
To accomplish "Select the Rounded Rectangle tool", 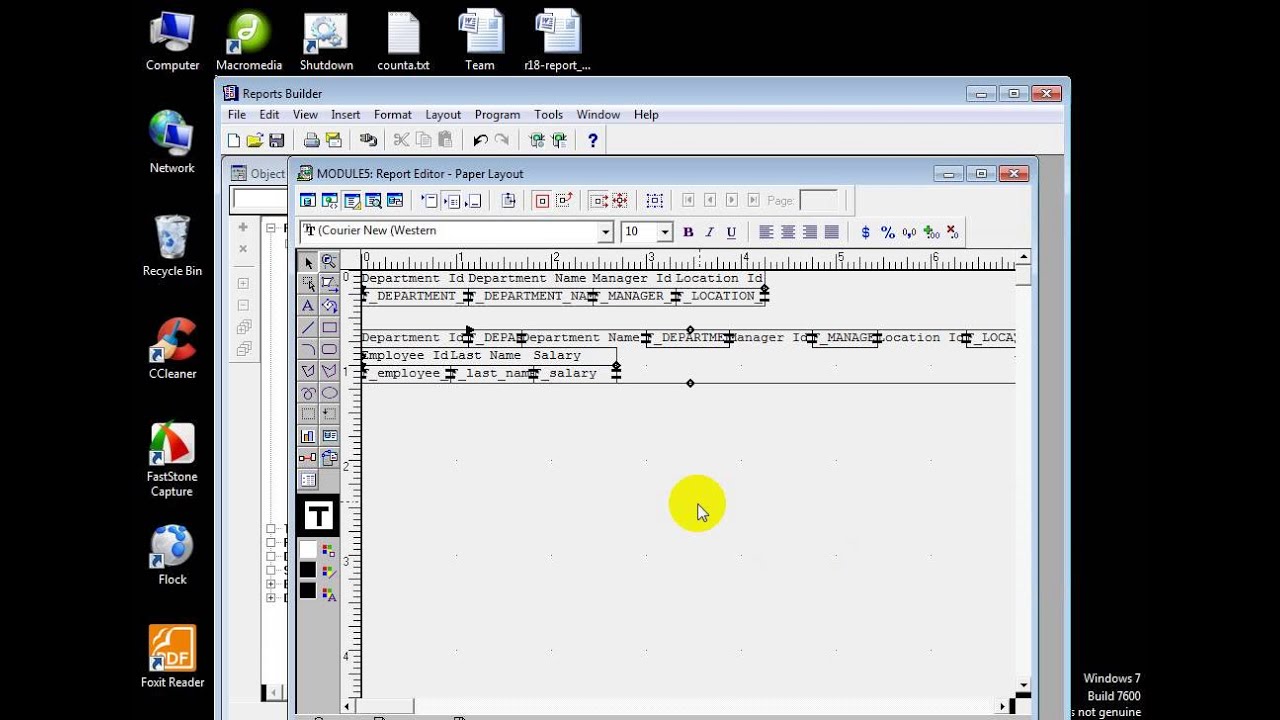I will pyautogui.click(x=329, y=349).
